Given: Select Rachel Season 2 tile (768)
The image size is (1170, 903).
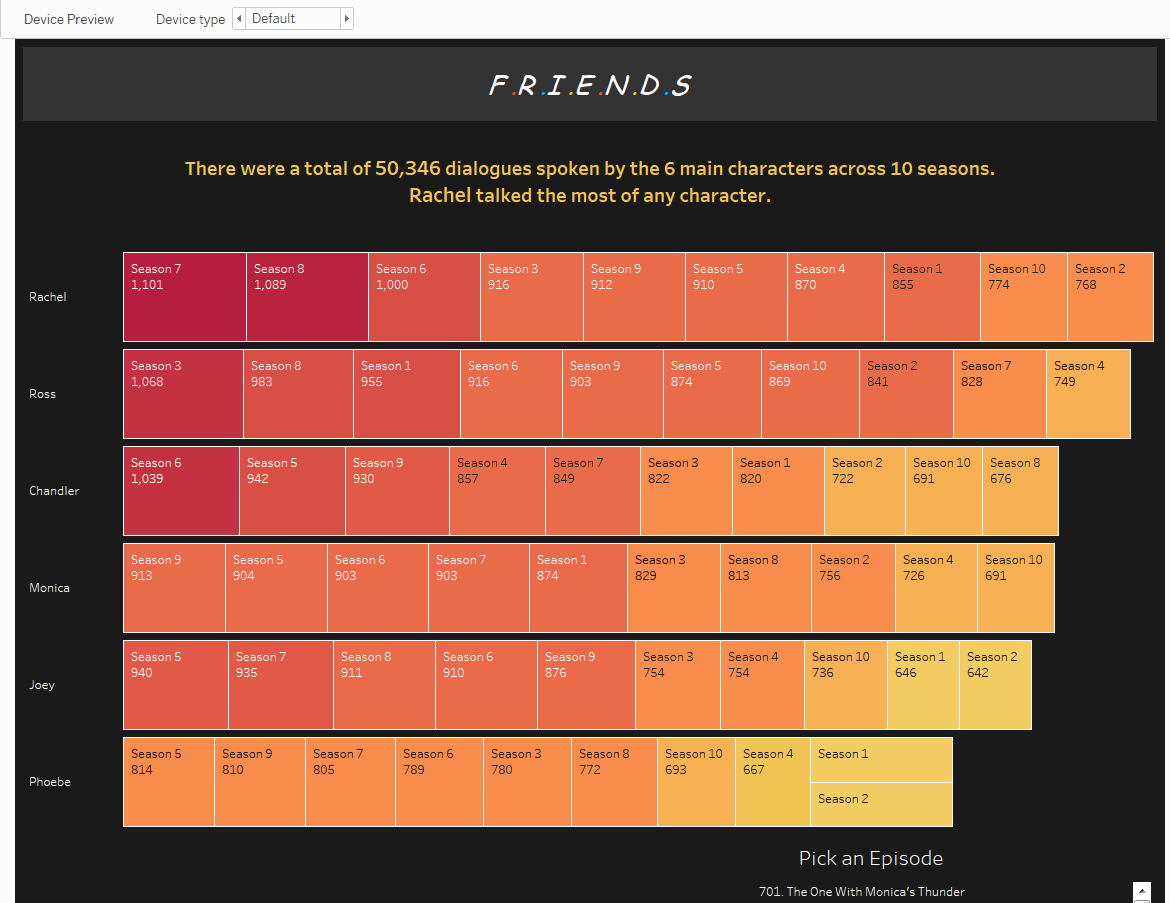Looking at the screenshot, I should 1111,297.
